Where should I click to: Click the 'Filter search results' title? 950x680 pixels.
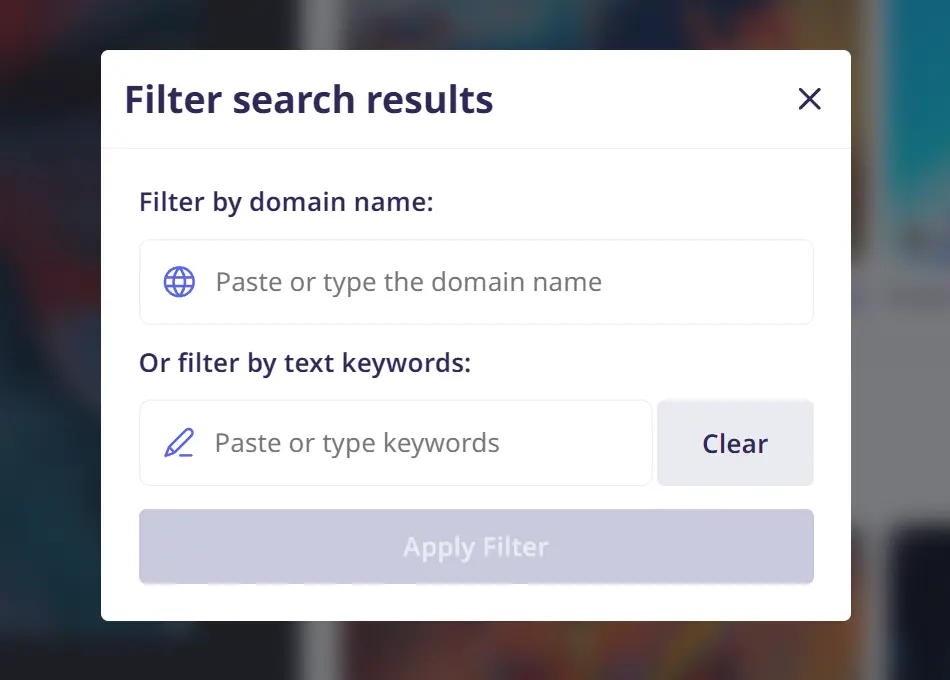pos(308,99)
